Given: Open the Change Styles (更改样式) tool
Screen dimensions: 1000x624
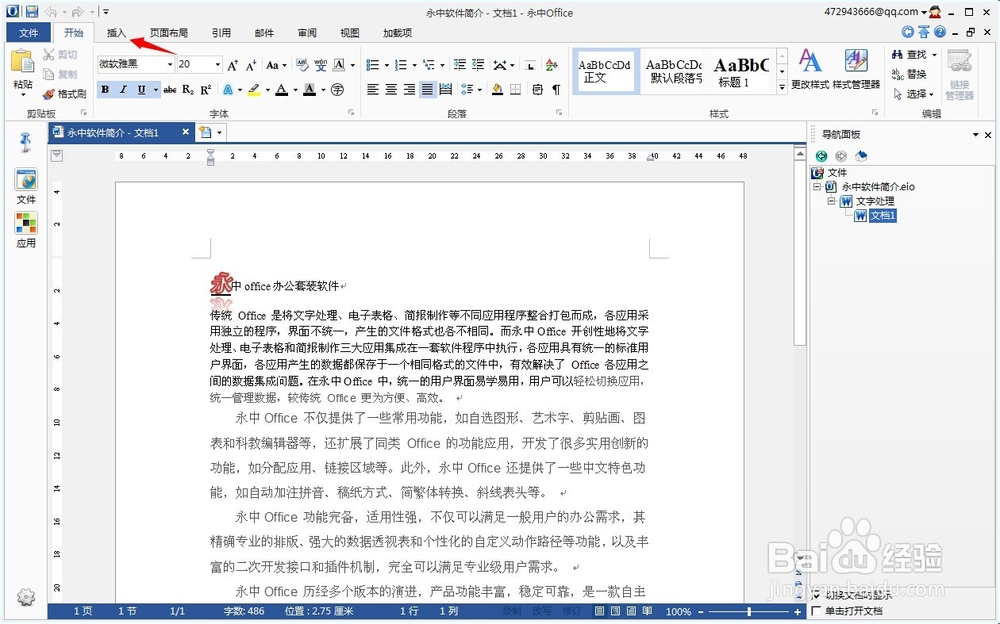Looking at the screenshot, I should 810,69.
